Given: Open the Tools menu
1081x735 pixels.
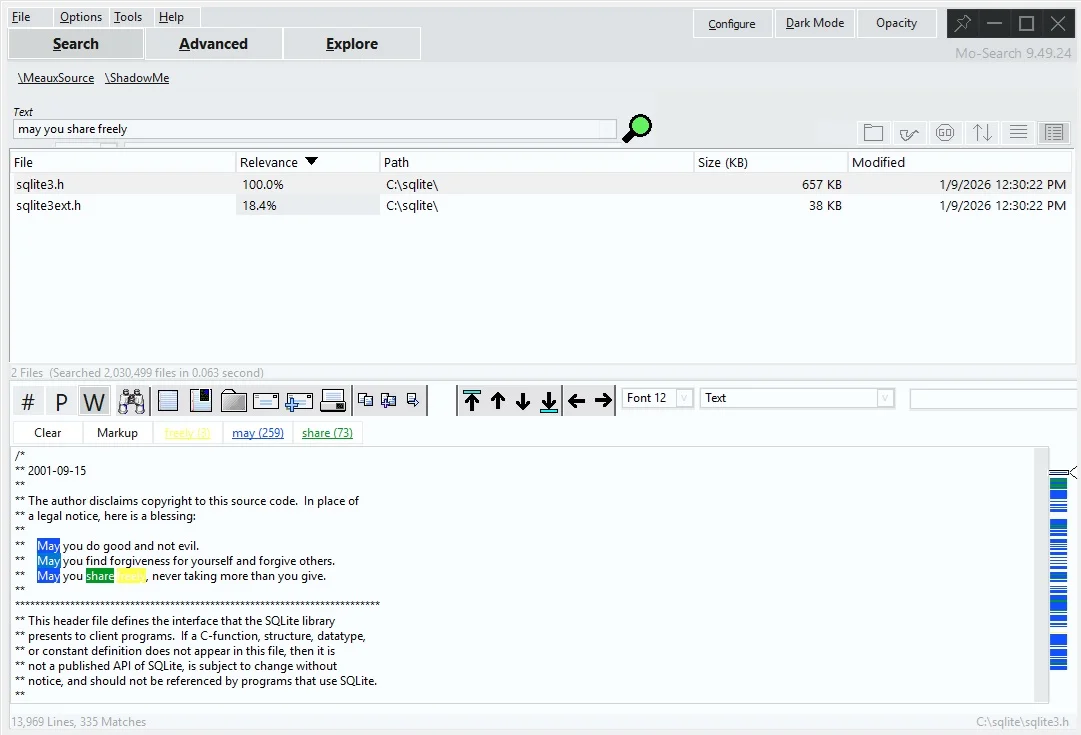Looking at the screenshot, I should coord(128,16).
